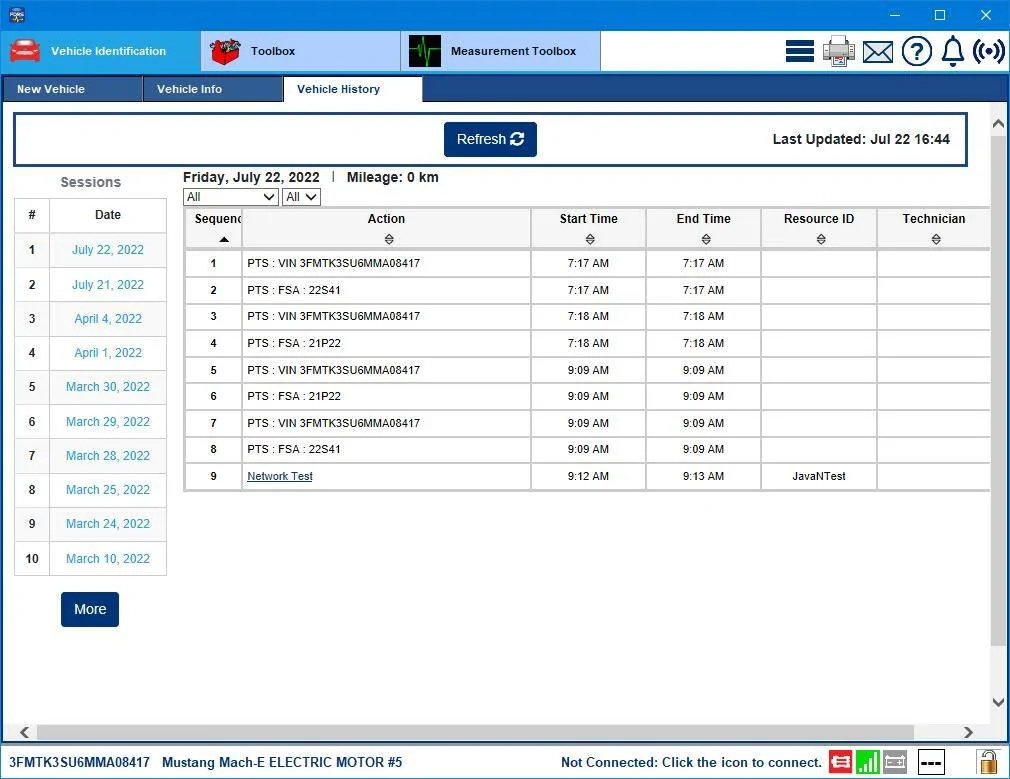Click the Last Updated: Jul 22 16:44 text
This screenshot has width=1010, height=779.
(861, 139)
